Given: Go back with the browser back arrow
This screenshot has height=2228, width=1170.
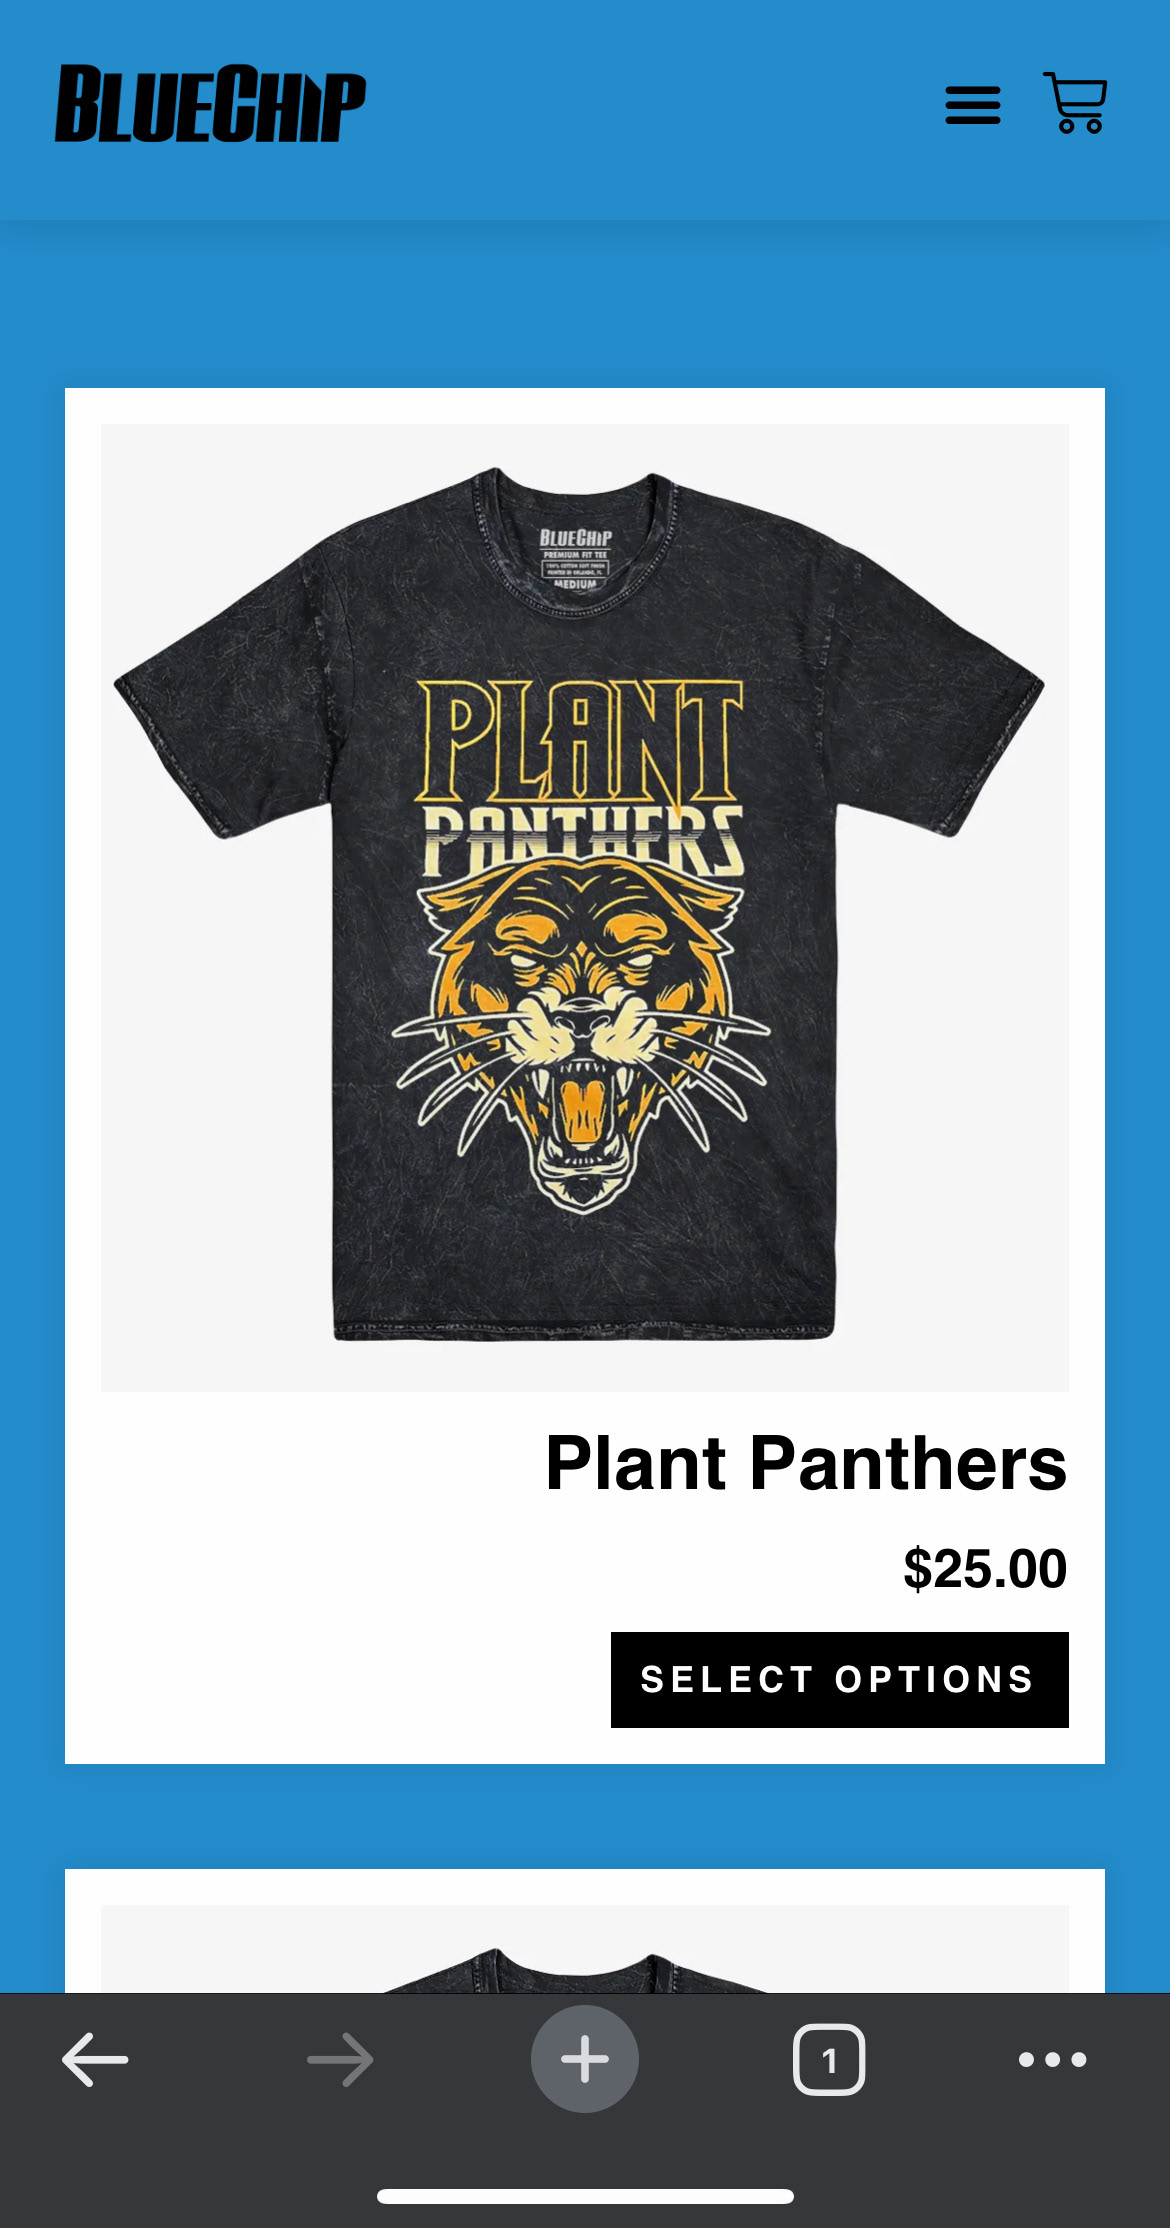Looking at the screenshot, I should pos(95,2059).
